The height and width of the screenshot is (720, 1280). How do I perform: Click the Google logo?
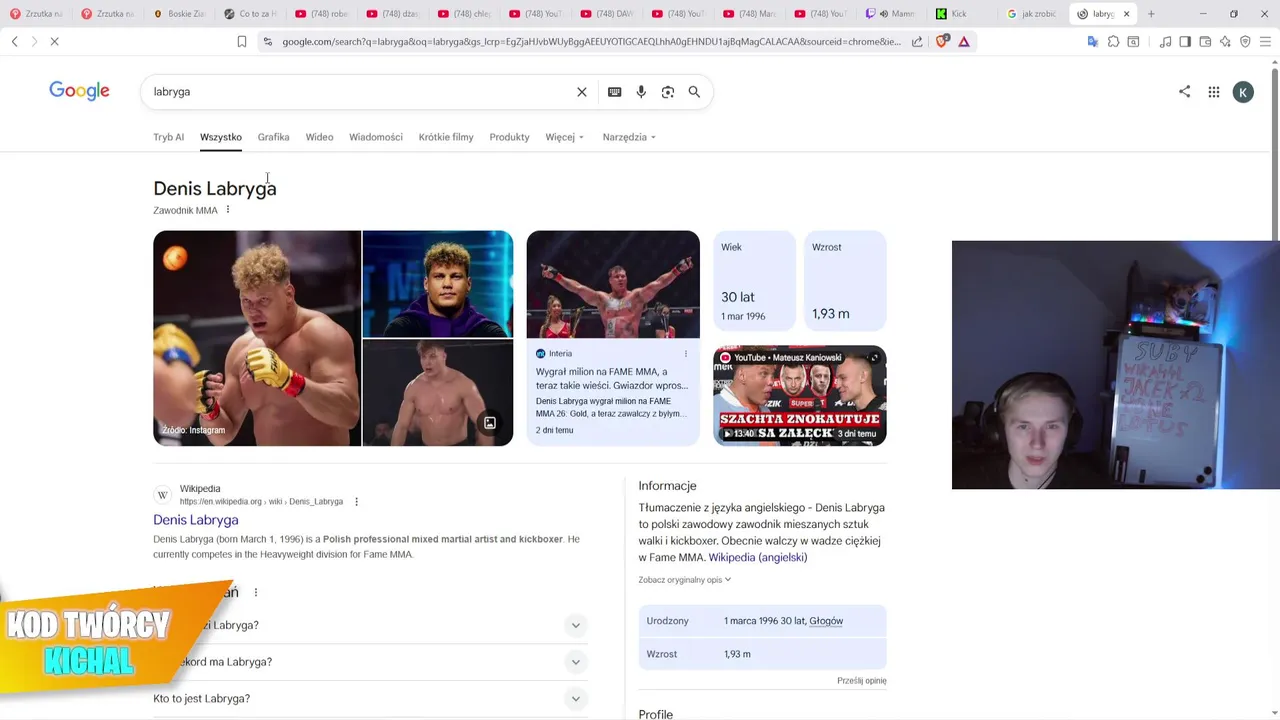pos(79,91)
